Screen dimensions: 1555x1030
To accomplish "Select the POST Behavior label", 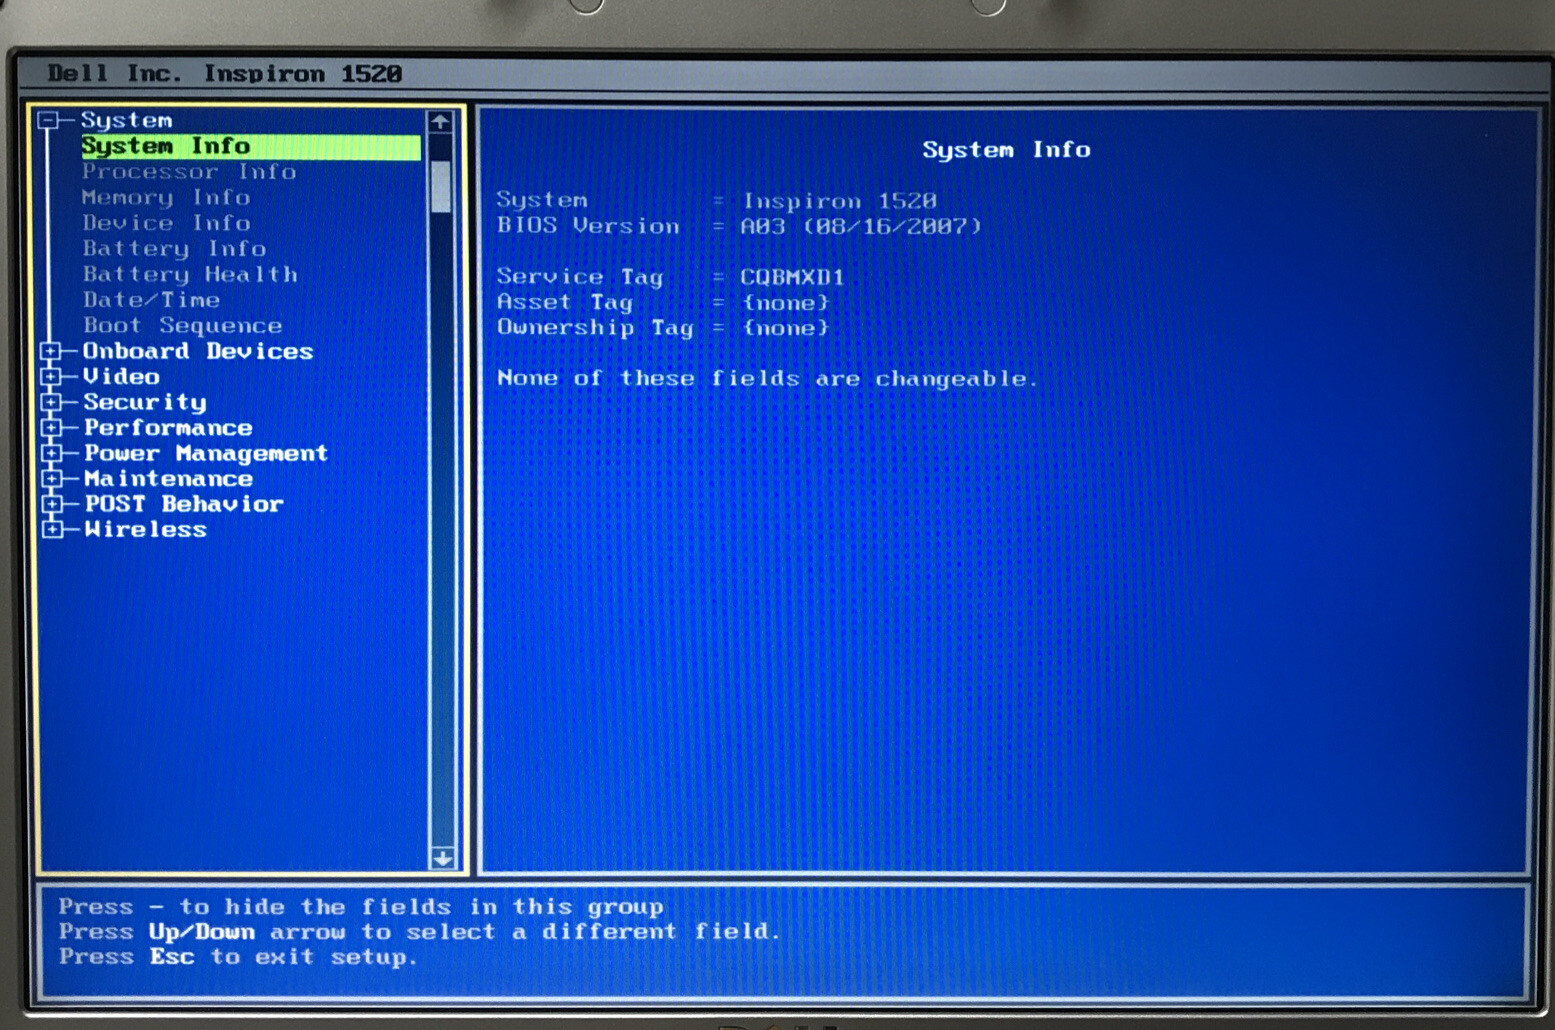I will tap(184, 504).
